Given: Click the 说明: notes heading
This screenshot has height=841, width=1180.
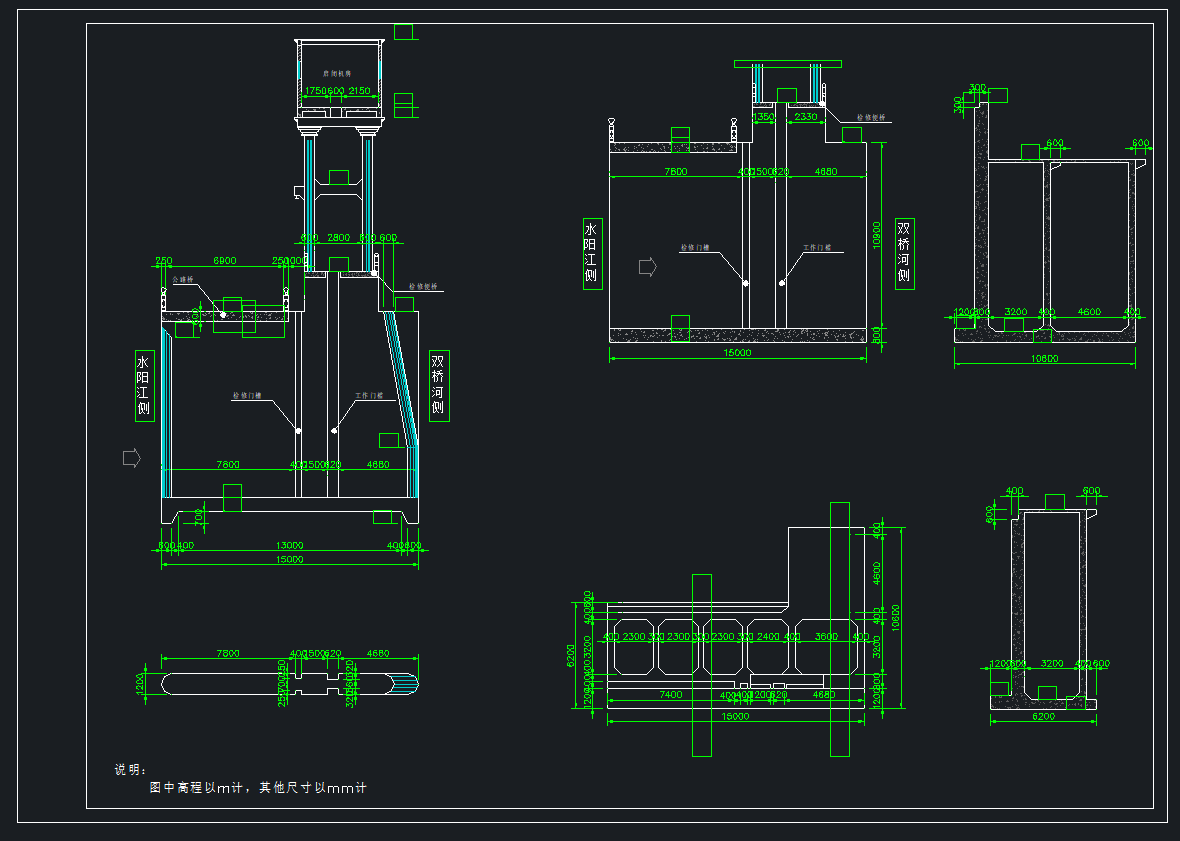Looking at the screenshot, I should [x=131, y=770].
